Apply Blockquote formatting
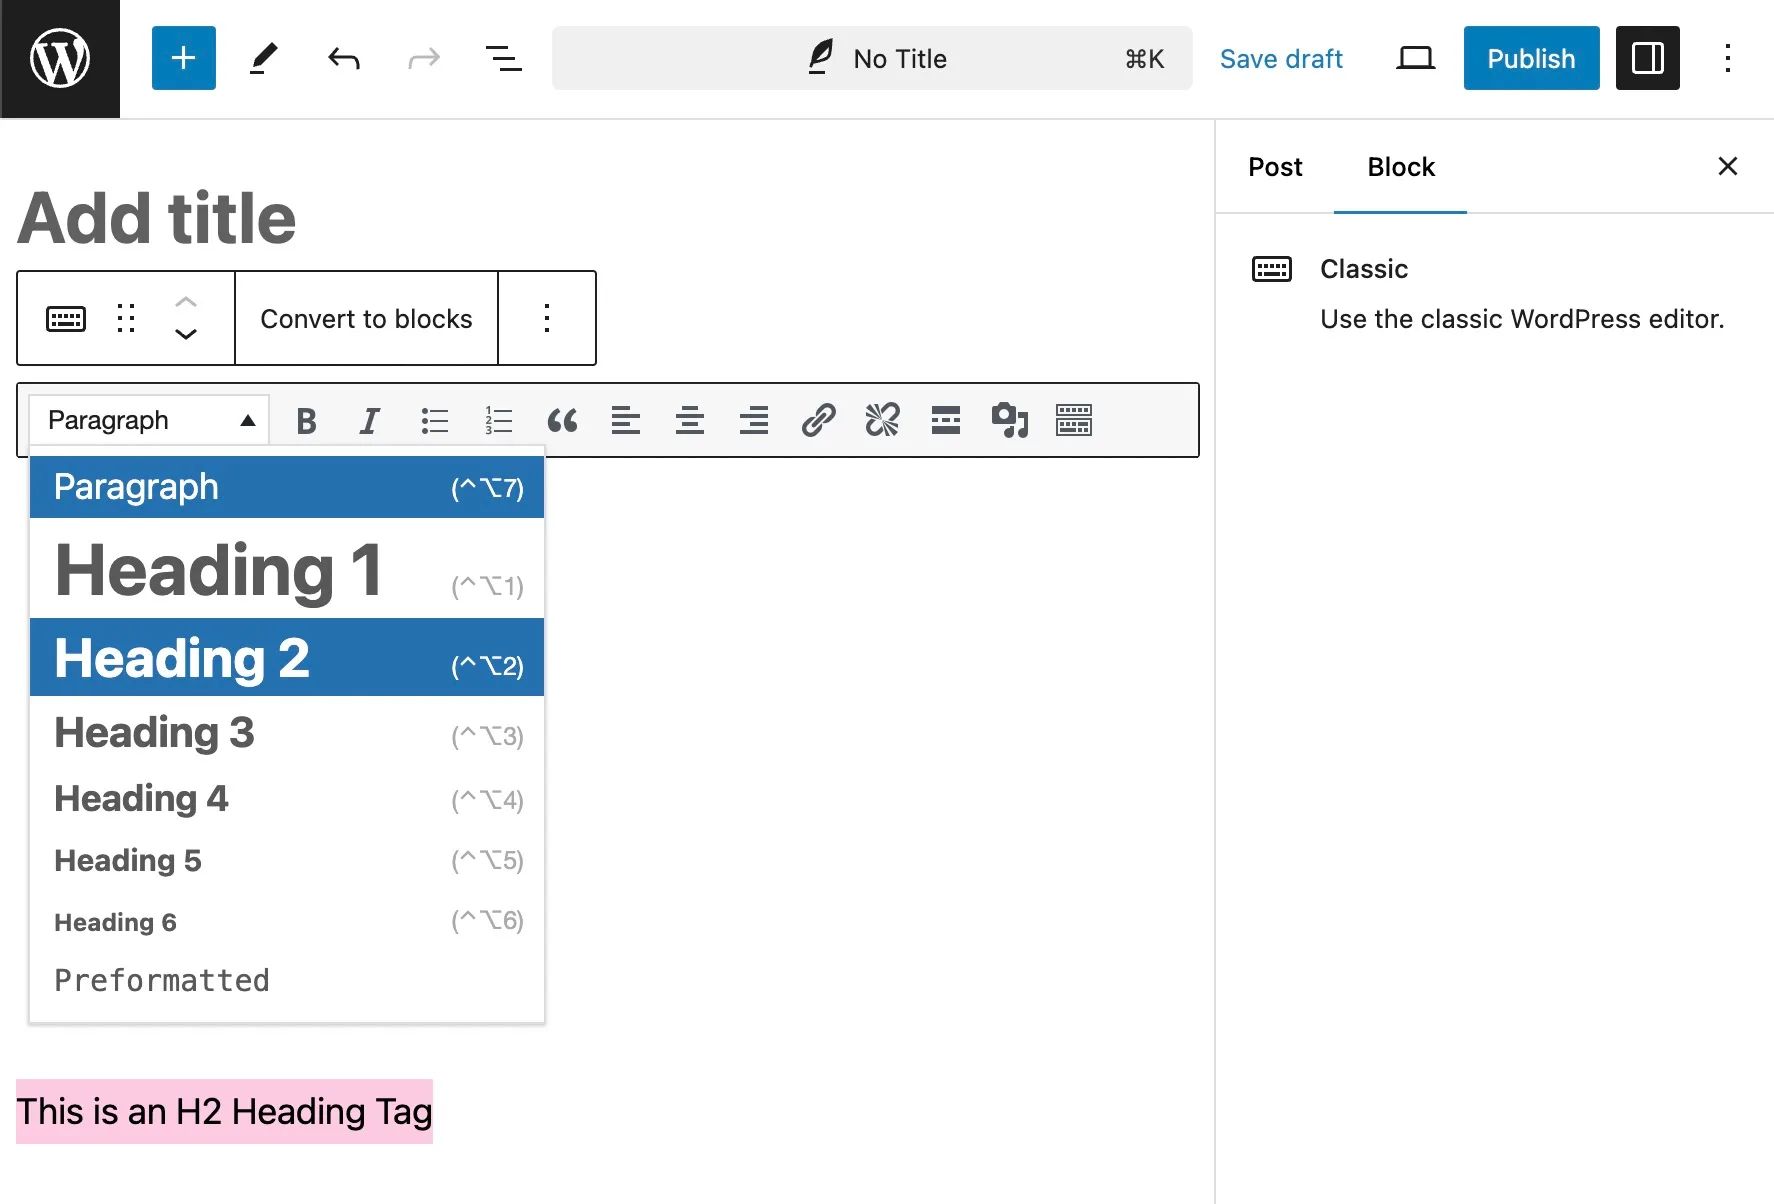The image size is (1774, 1204). (x=562, y=421)
